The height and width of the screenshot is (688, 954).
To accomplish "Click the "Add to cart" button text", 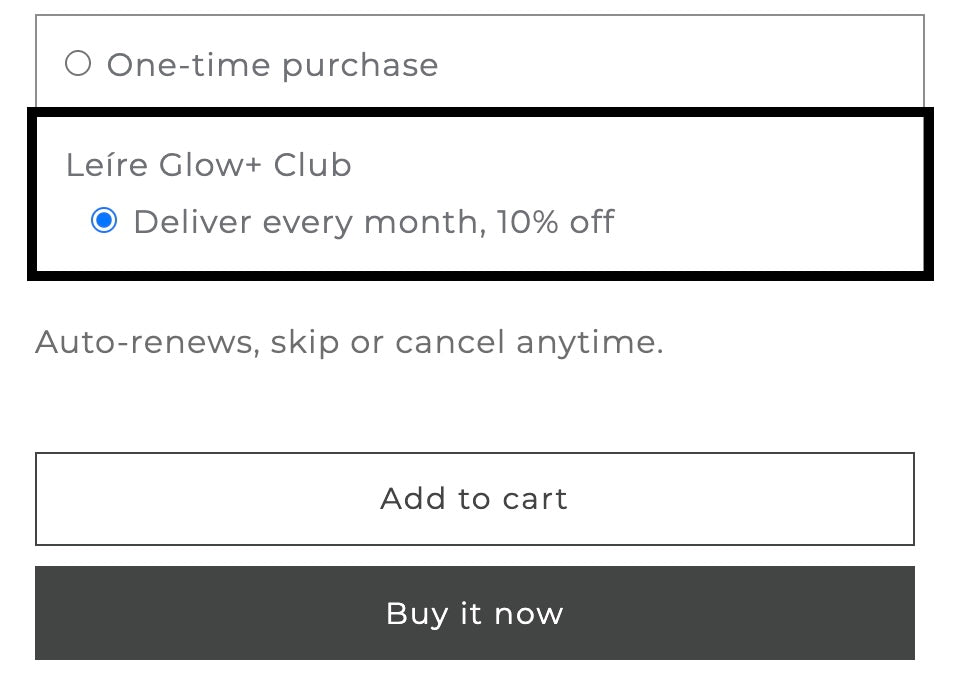I will coord(474,499).
